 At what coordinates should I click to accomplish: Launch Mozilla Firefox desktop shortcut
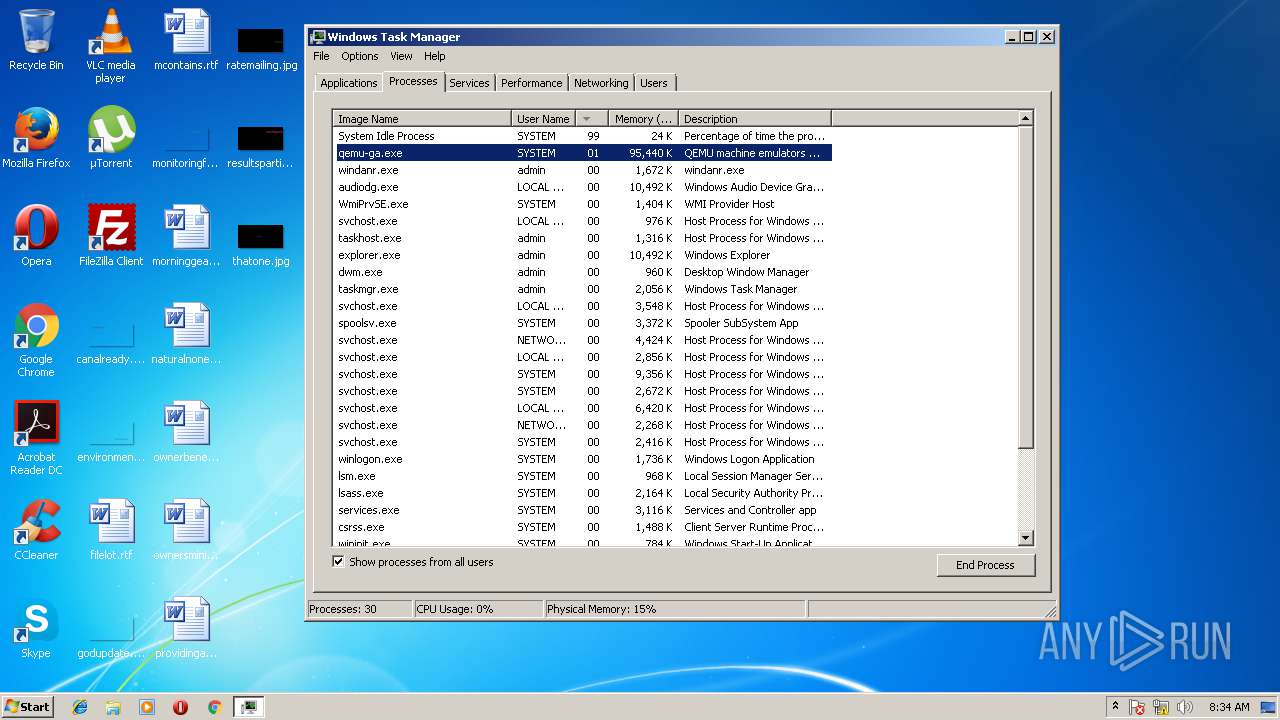click(x=36, y=138)
